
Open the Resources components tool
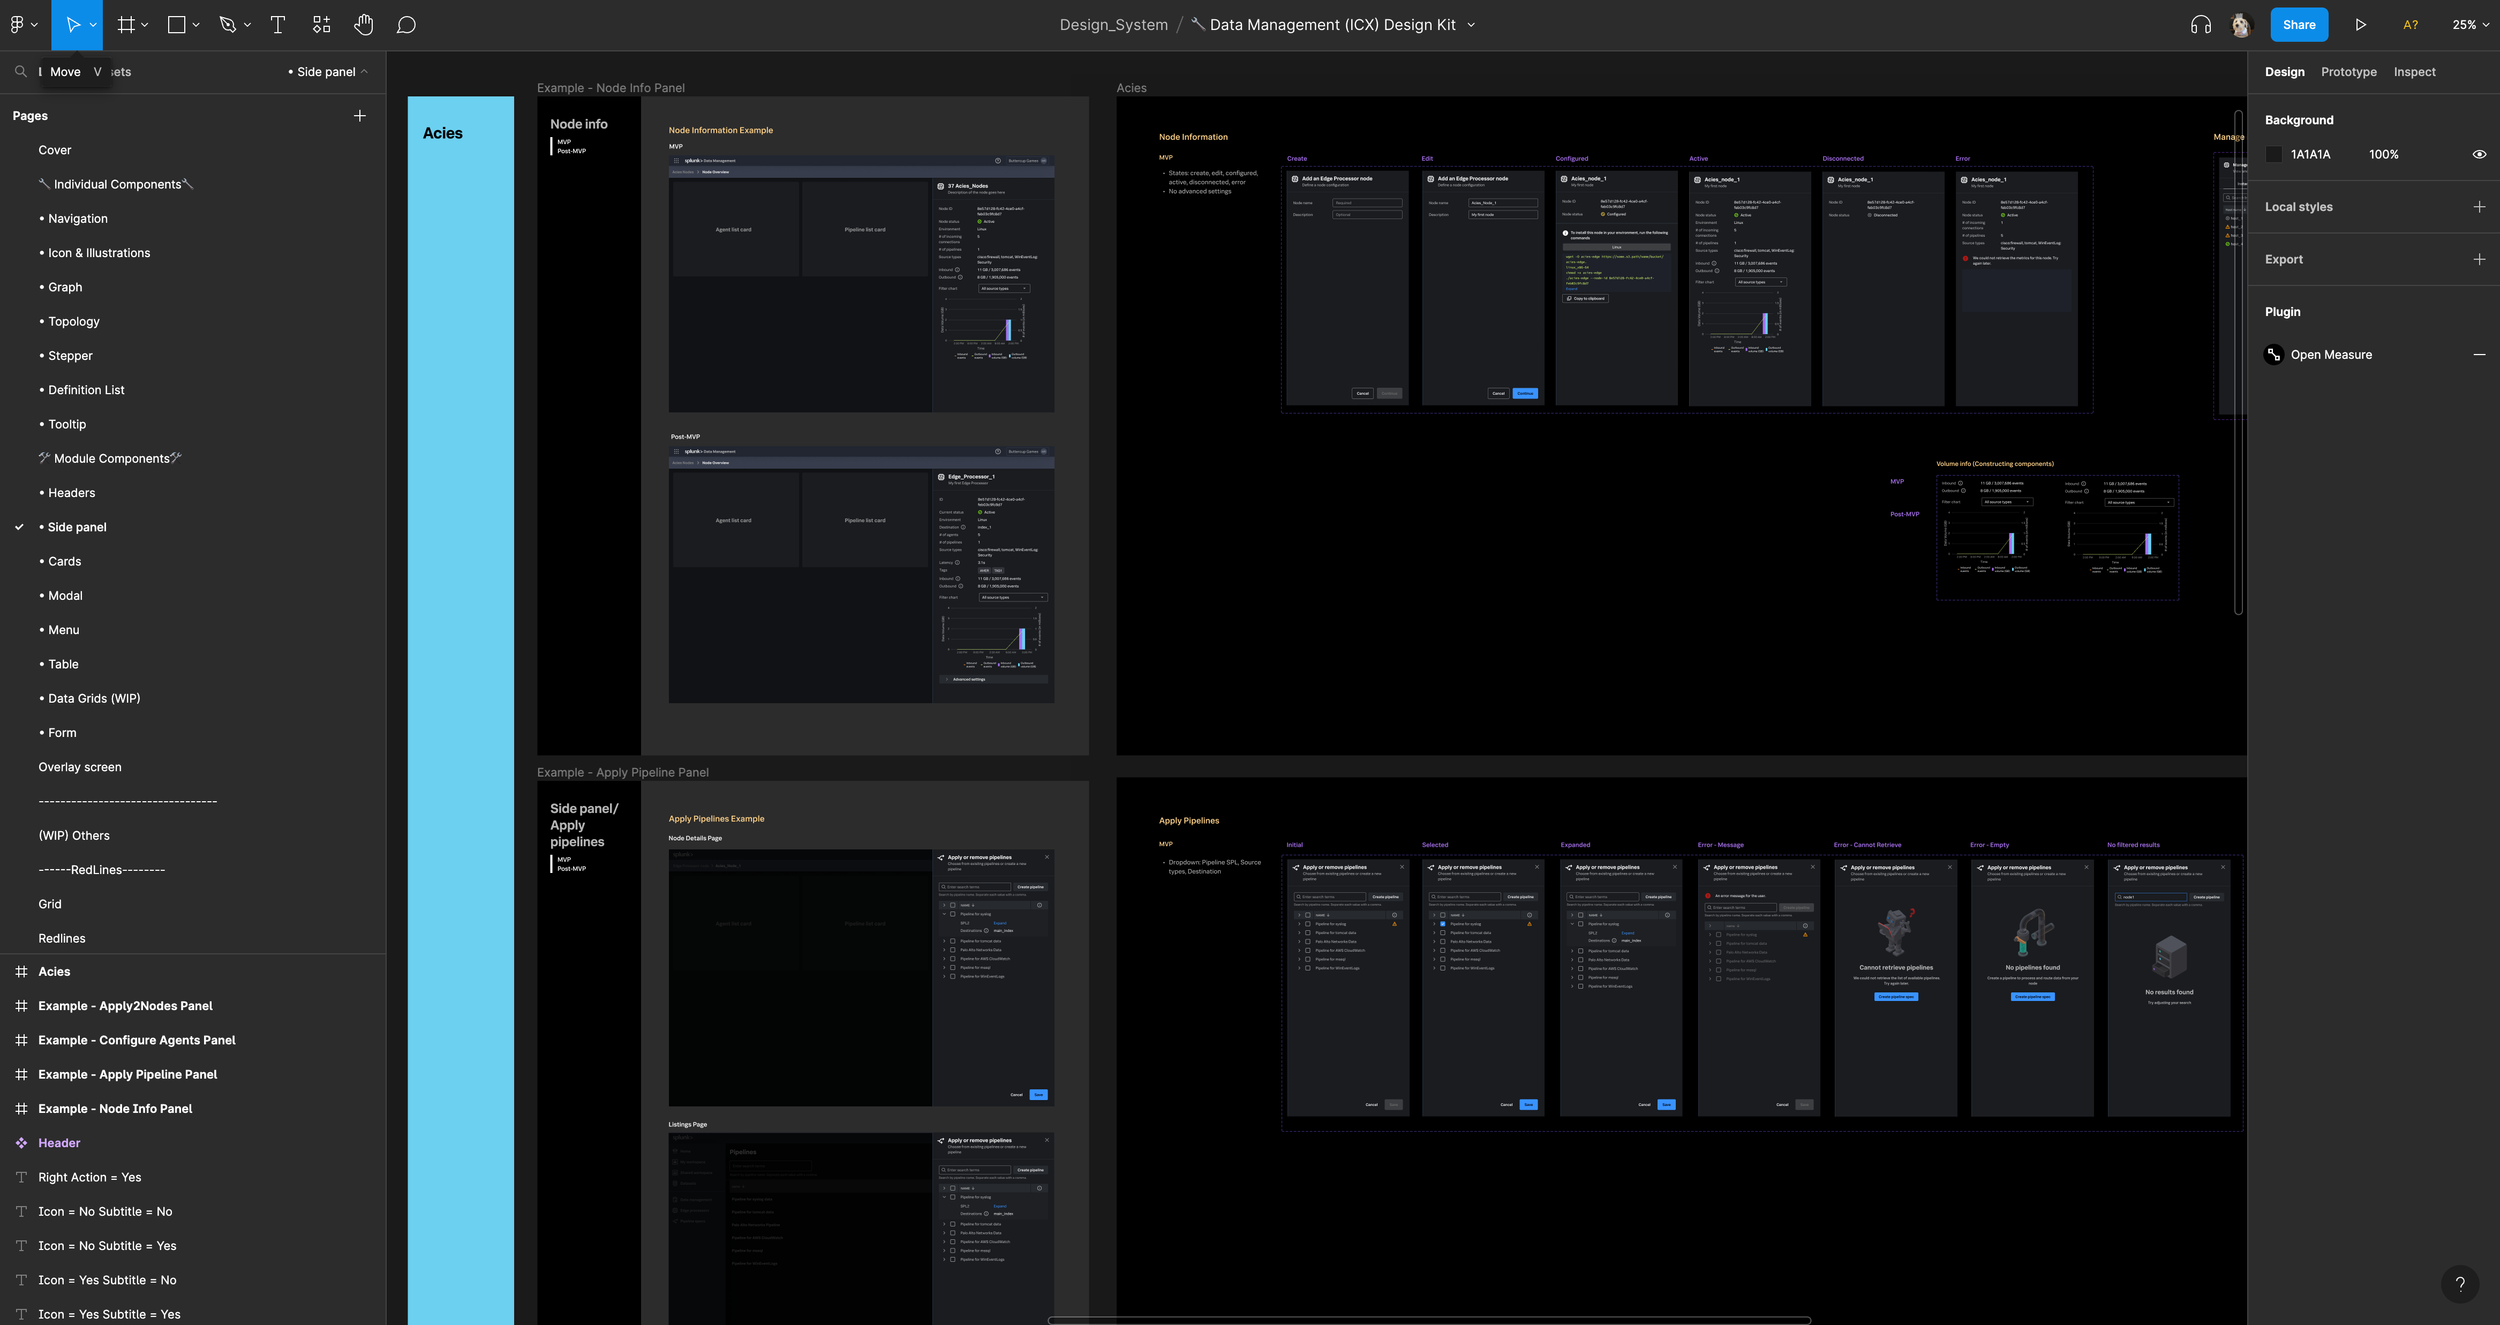point(321,25)
